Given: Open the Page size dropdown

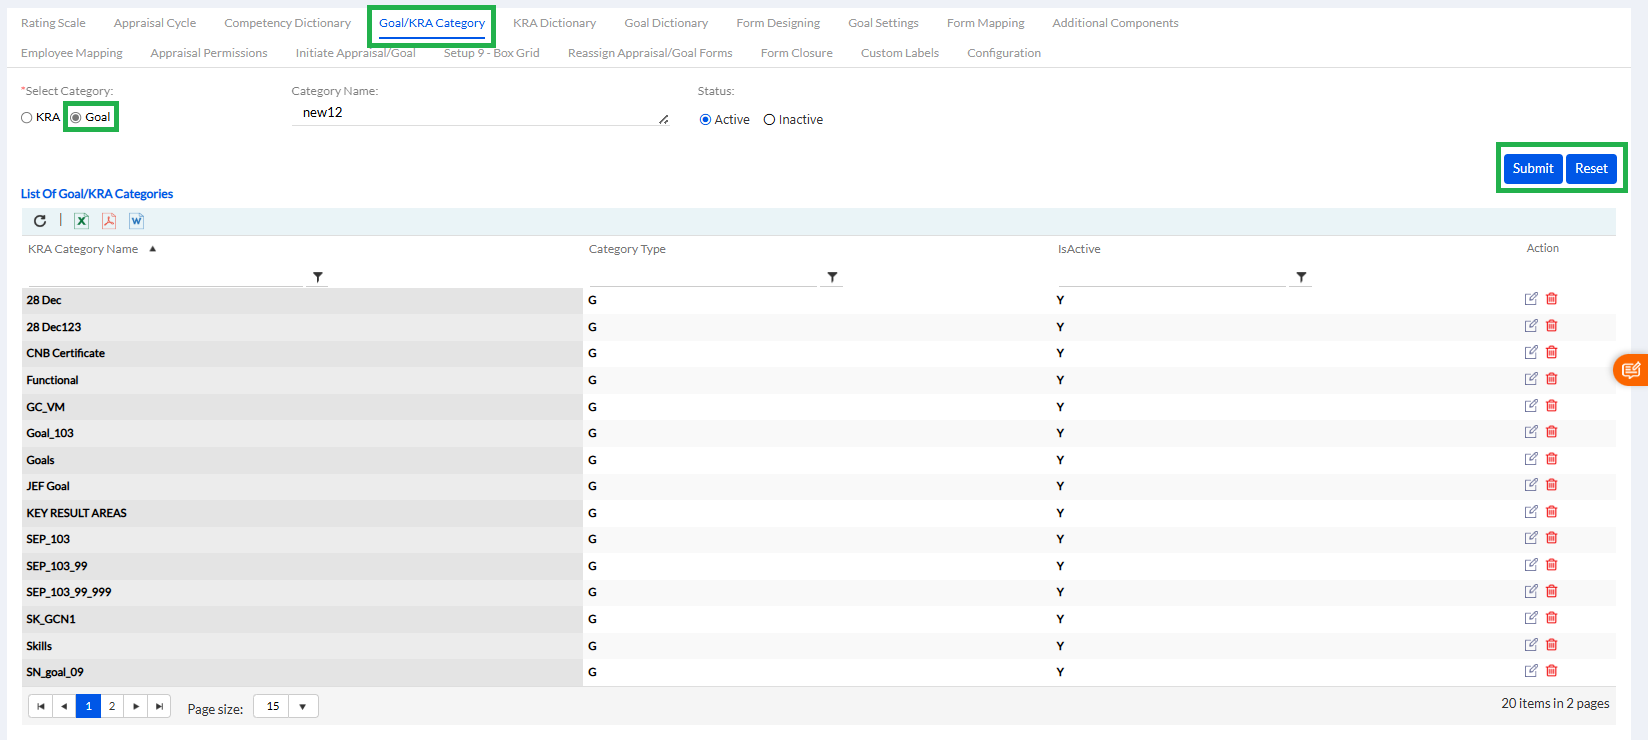Looking at the screenshot, I should (x=302, y=707).
